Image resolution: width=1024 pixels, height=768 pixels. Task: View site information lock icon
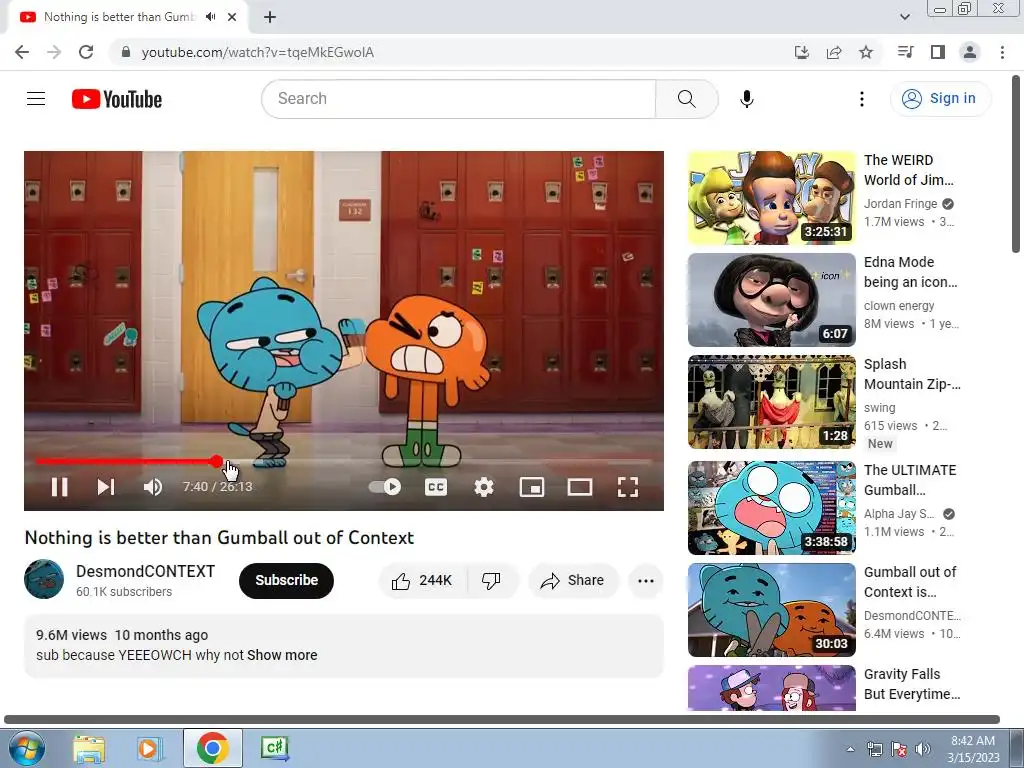click(126, 52)
